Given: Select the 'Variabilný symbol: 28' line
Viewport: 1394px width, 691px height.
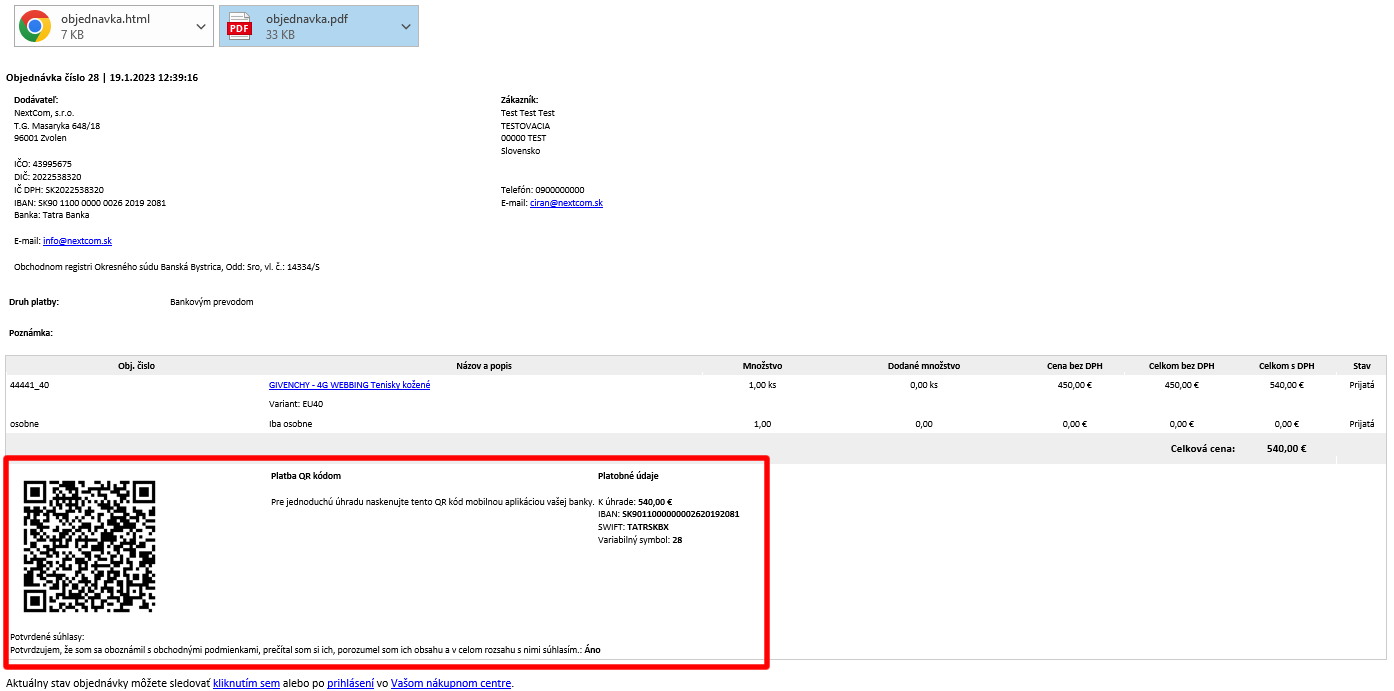Looking at the screenshot, I should pyautogui.click(x=640, y=540).
